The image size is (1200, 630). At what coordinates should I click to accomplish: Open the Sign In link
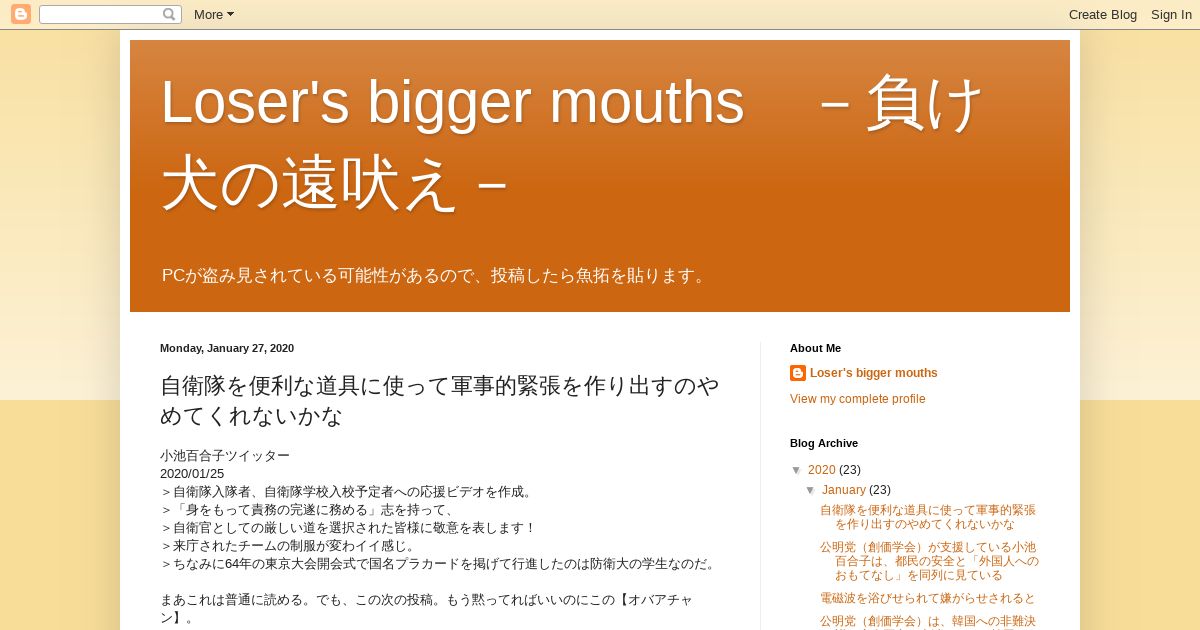coord(1171,14)
